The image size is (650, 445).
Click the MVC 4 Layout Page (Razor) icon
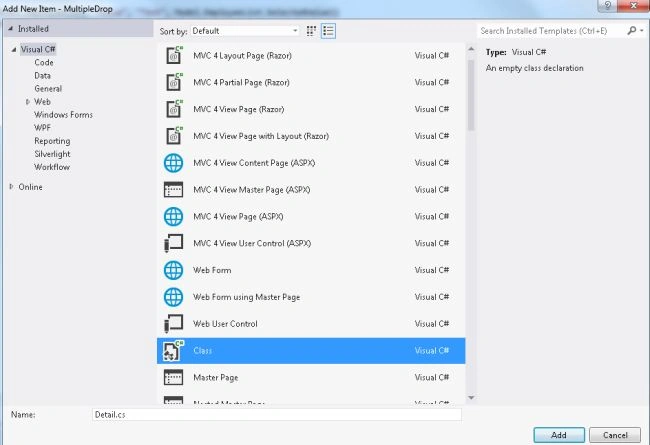174,55
